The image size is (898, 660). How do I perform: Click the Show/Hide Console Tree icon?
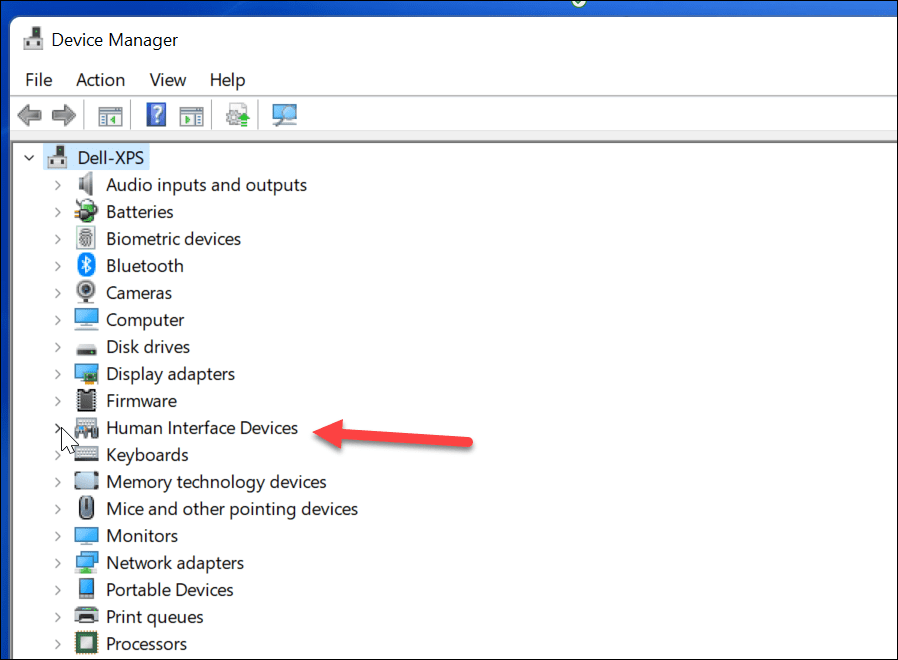click(110, 114)
